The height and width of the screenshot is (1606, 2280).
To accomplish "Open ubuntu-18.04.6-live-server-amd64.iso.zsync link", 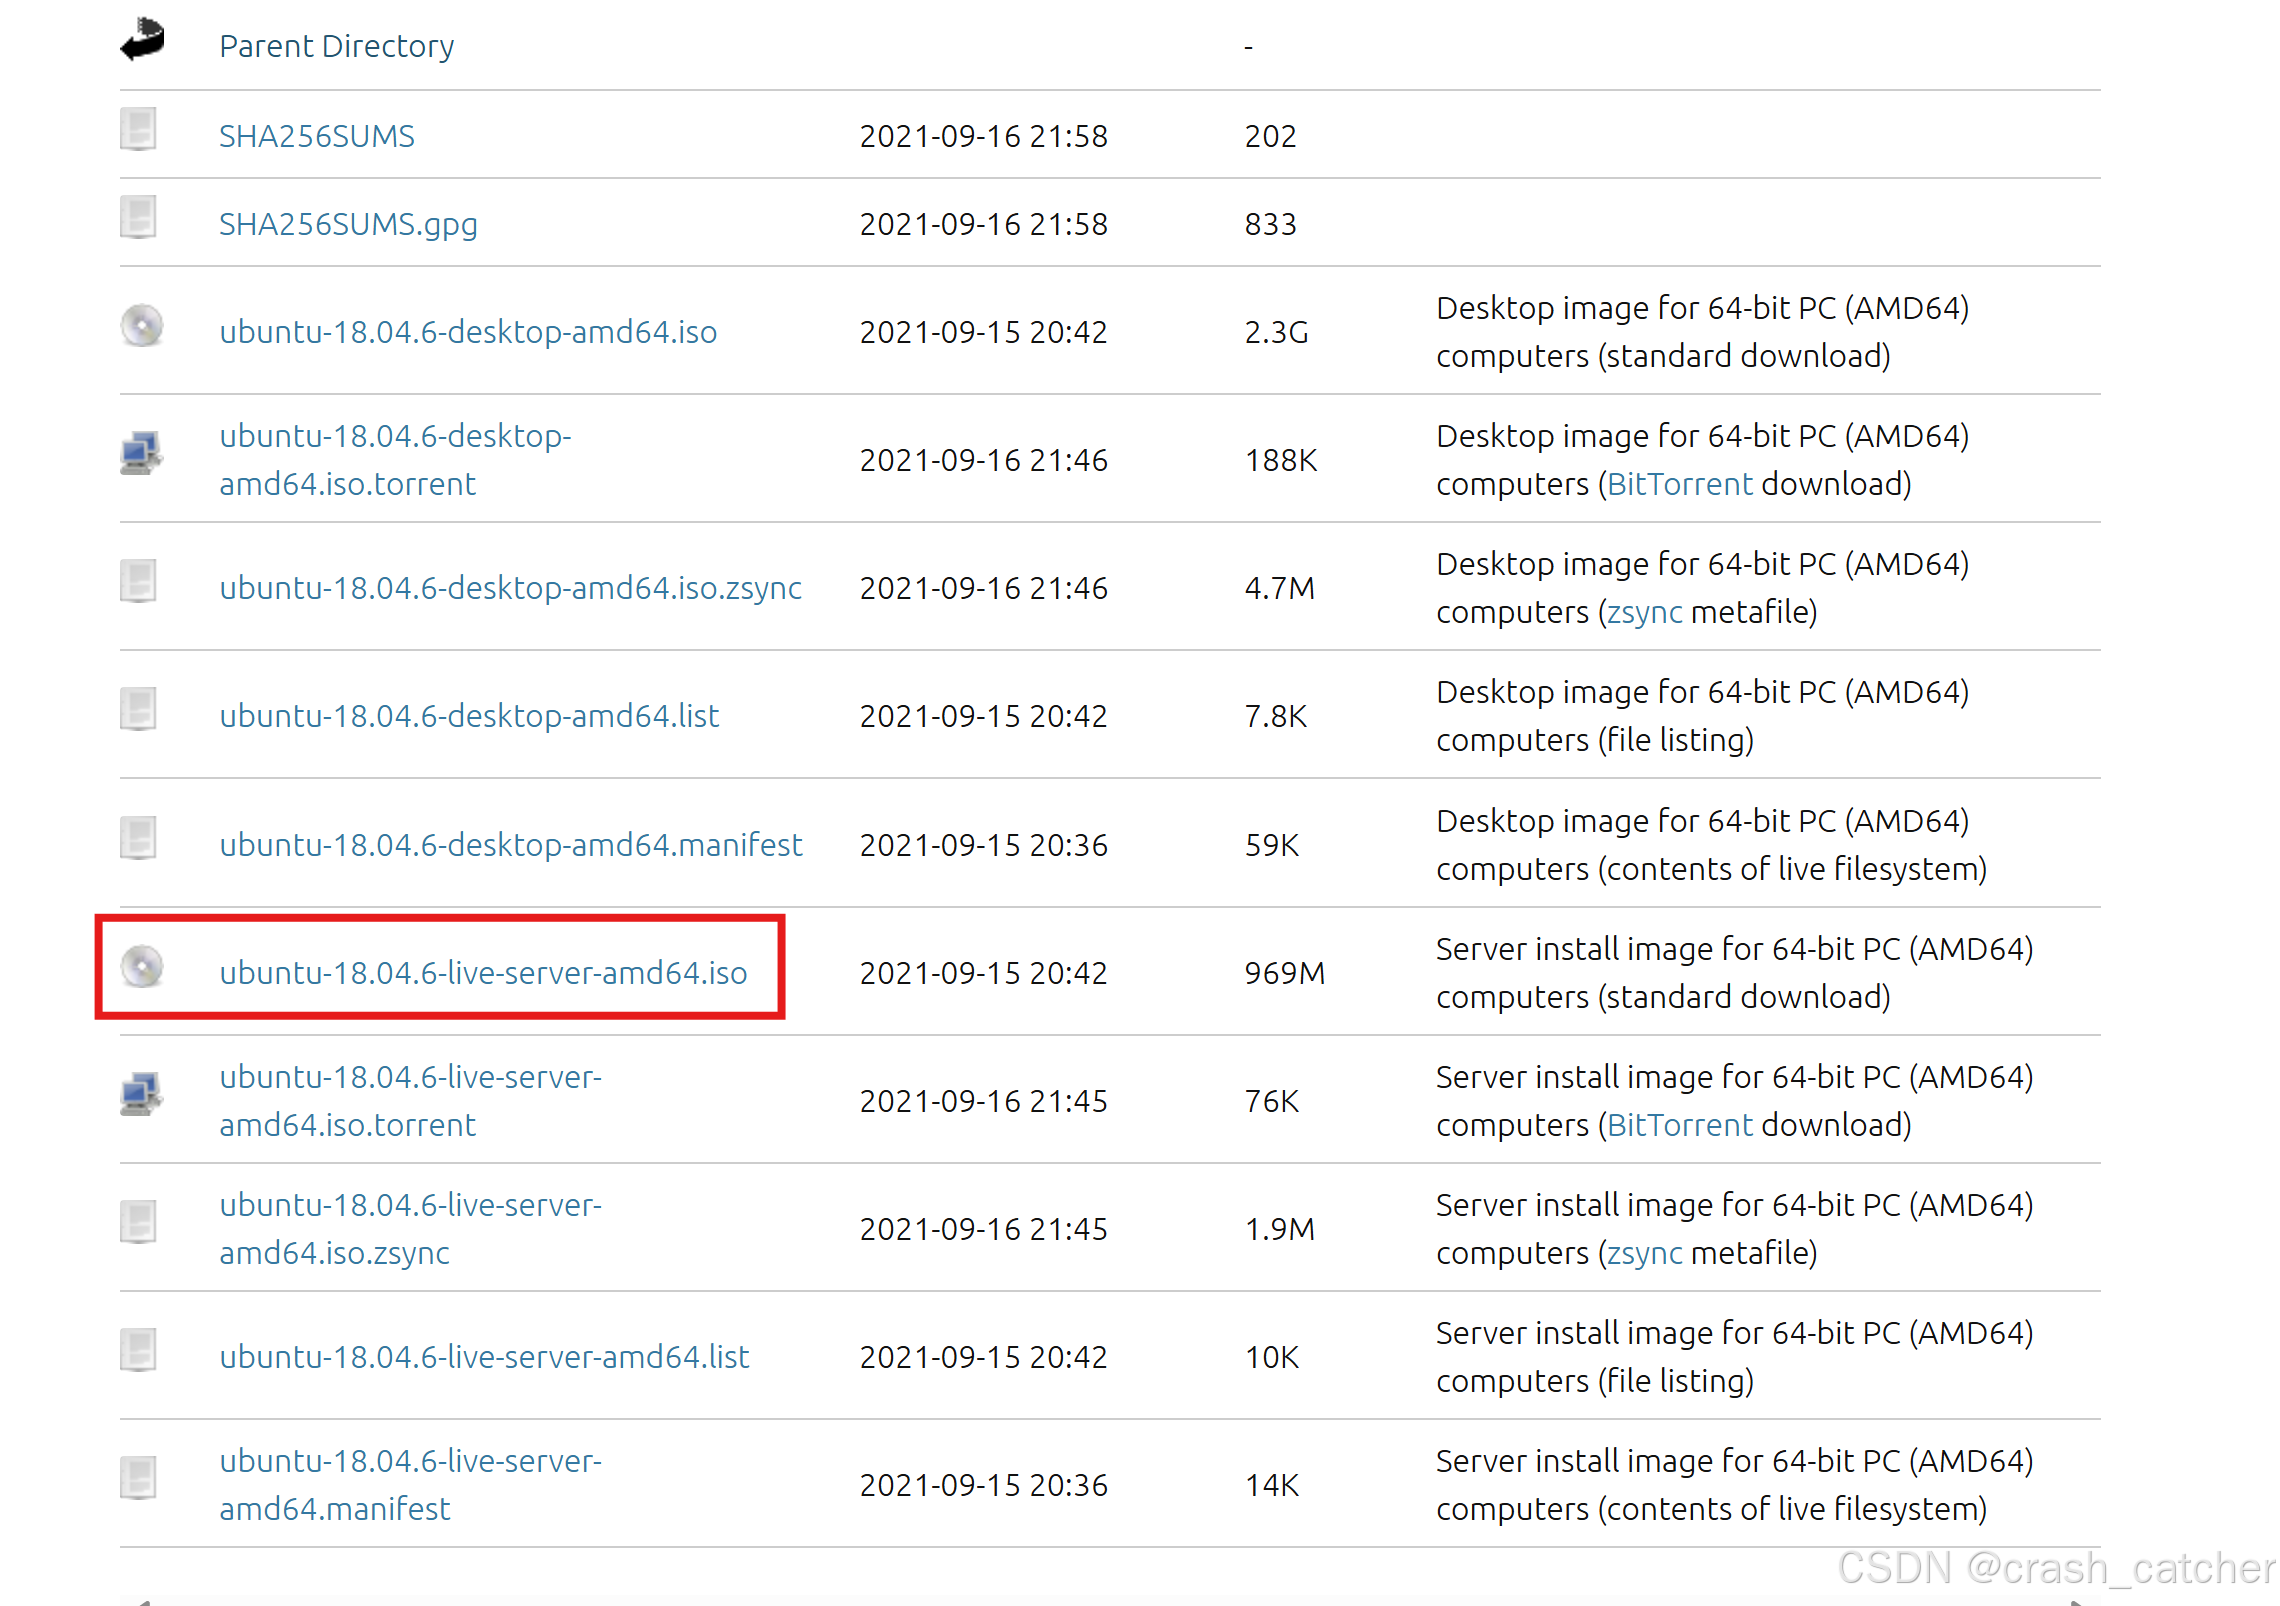I will (x=410, y=1229).
